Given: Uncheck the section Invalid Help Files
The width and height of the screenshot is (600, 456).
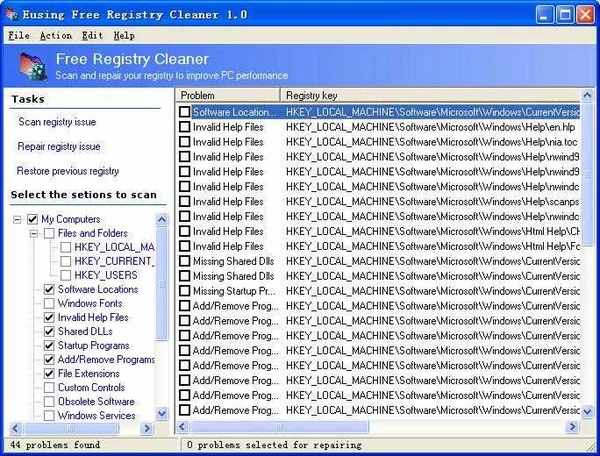Looking at the screenshot, I should 49,318.
